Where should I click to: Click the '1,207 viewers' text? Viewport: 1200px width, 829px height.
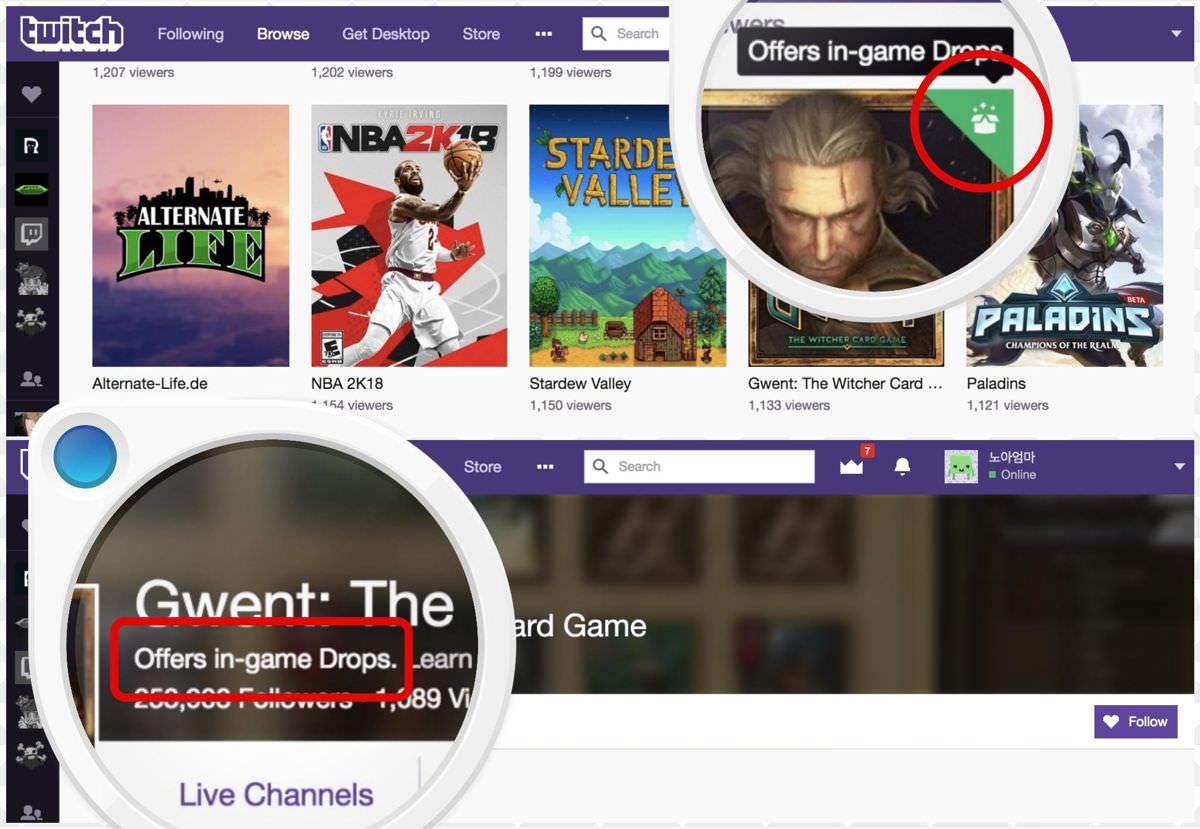coord(133,72)
